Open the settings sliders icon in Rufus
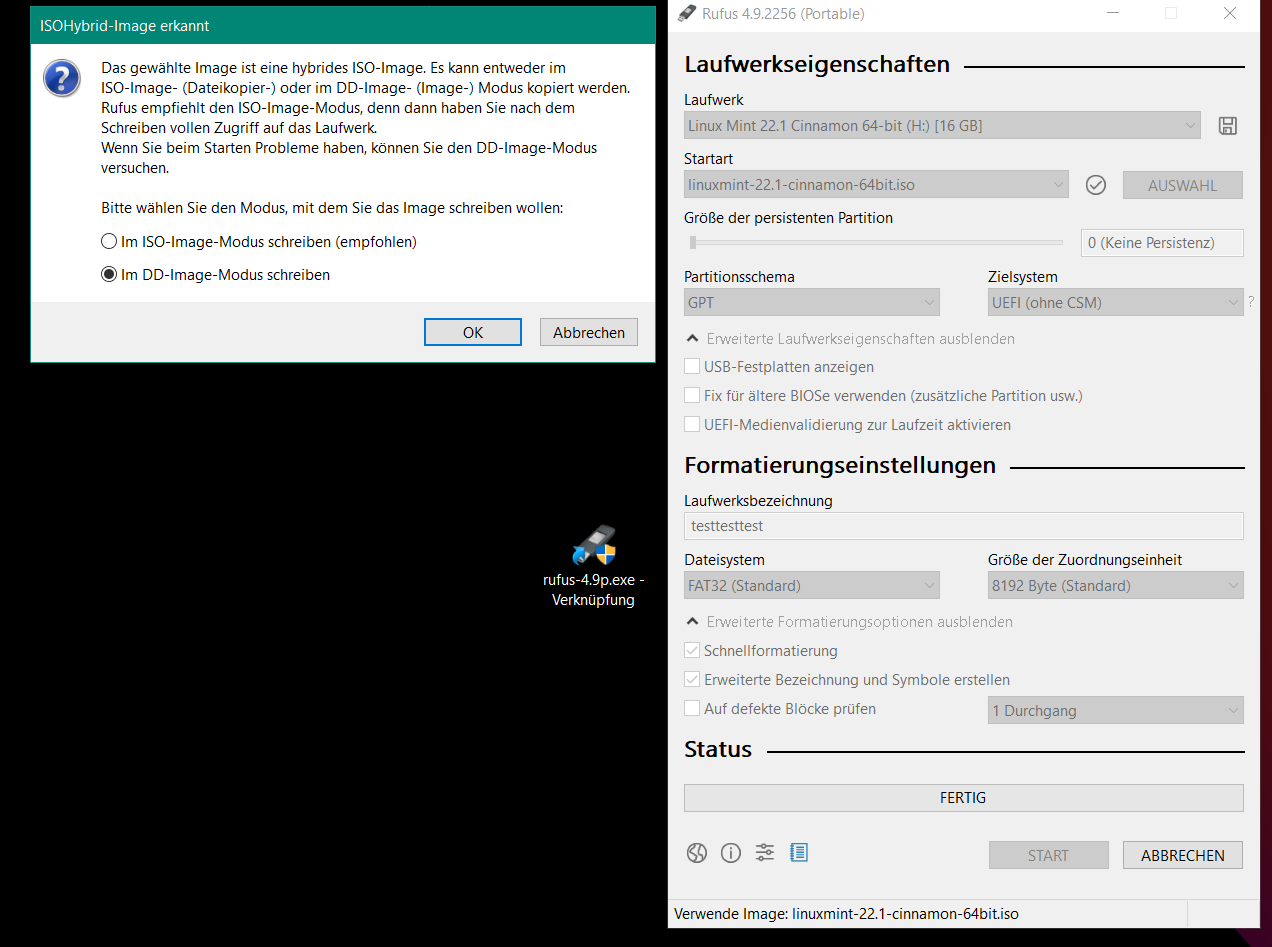1272x947 pixels. click(765, 853)
